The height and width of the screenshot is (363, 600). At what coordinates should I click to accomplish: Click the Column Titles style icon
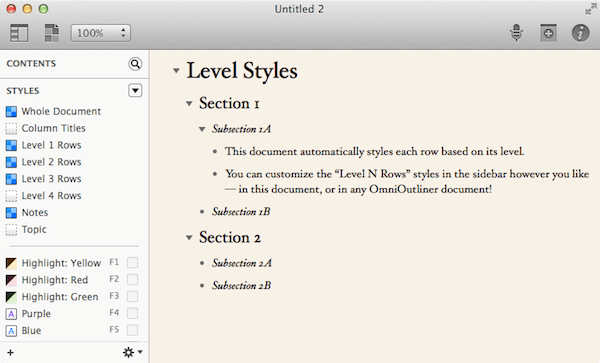pos(11,129)
